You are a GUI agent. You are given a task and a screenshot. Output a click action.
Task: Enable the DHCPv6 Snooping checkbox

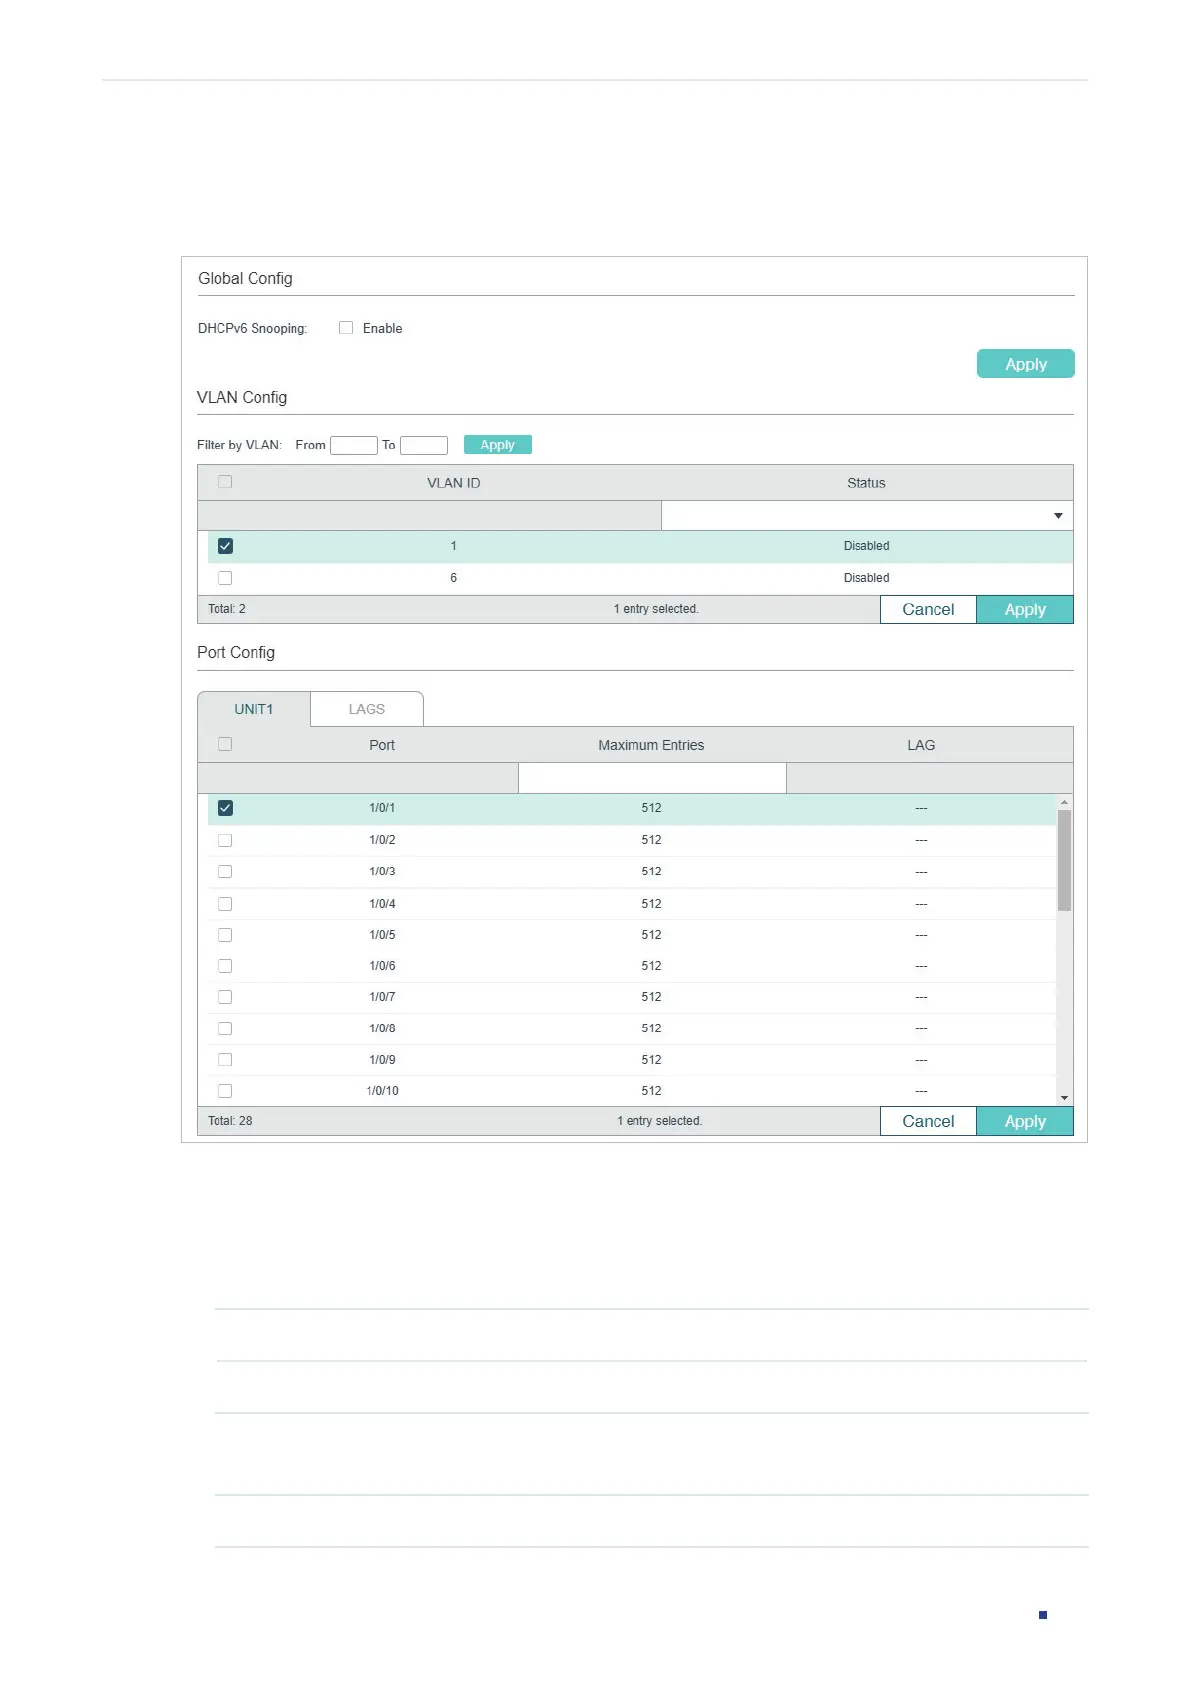point(346,328)
